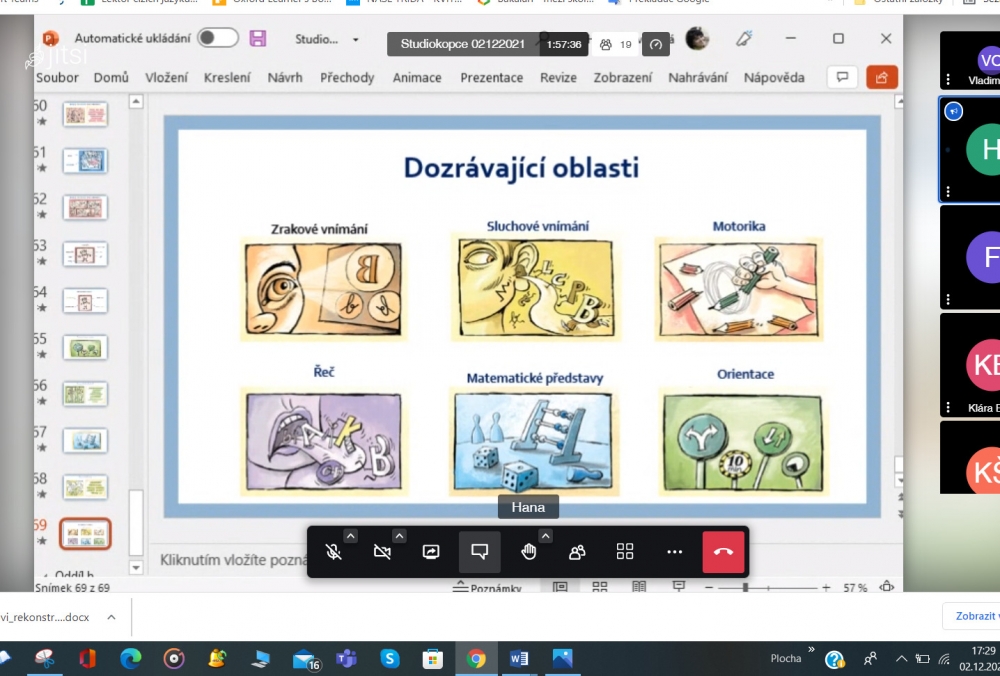Hang up the Jitsi call

(723, 552)
